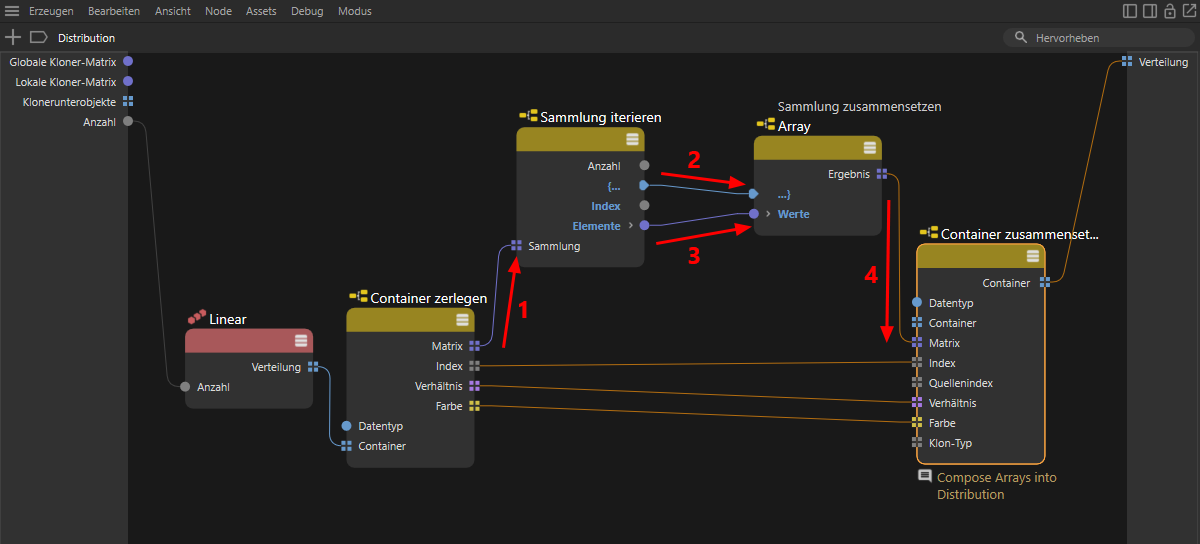Open the Assets menu
The width and height of the screenshot is (1200, 544).
click(x=261, y=11)
